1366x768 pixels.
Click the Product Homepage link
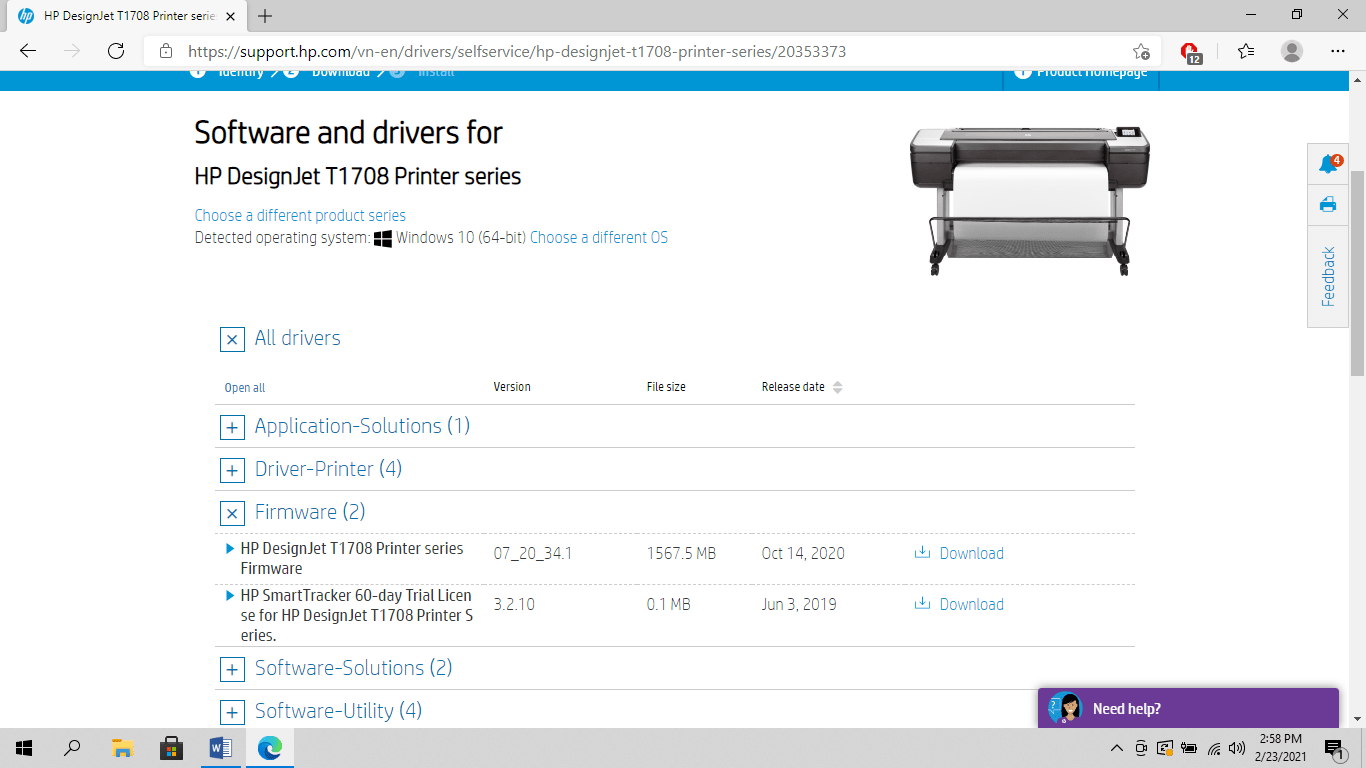tap(1082, 73)
